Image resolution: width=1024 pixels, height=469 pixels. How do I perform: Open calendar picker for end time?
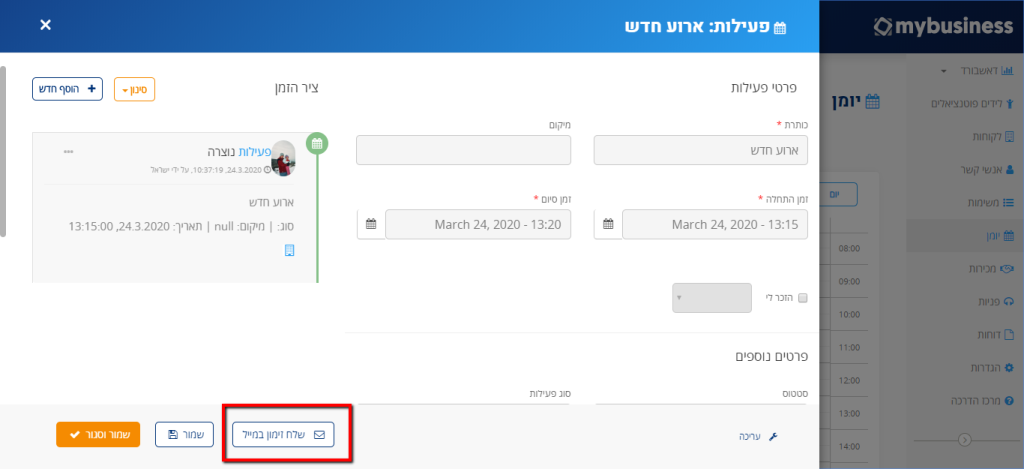coord(371,225)
